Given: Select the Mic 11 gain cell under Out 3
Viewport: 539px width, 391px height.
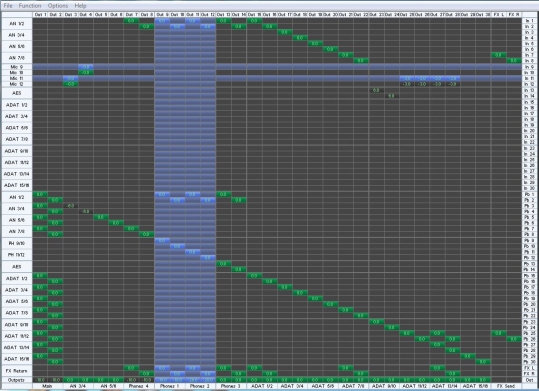Looking at the screenshot, I should click(70, 78).
